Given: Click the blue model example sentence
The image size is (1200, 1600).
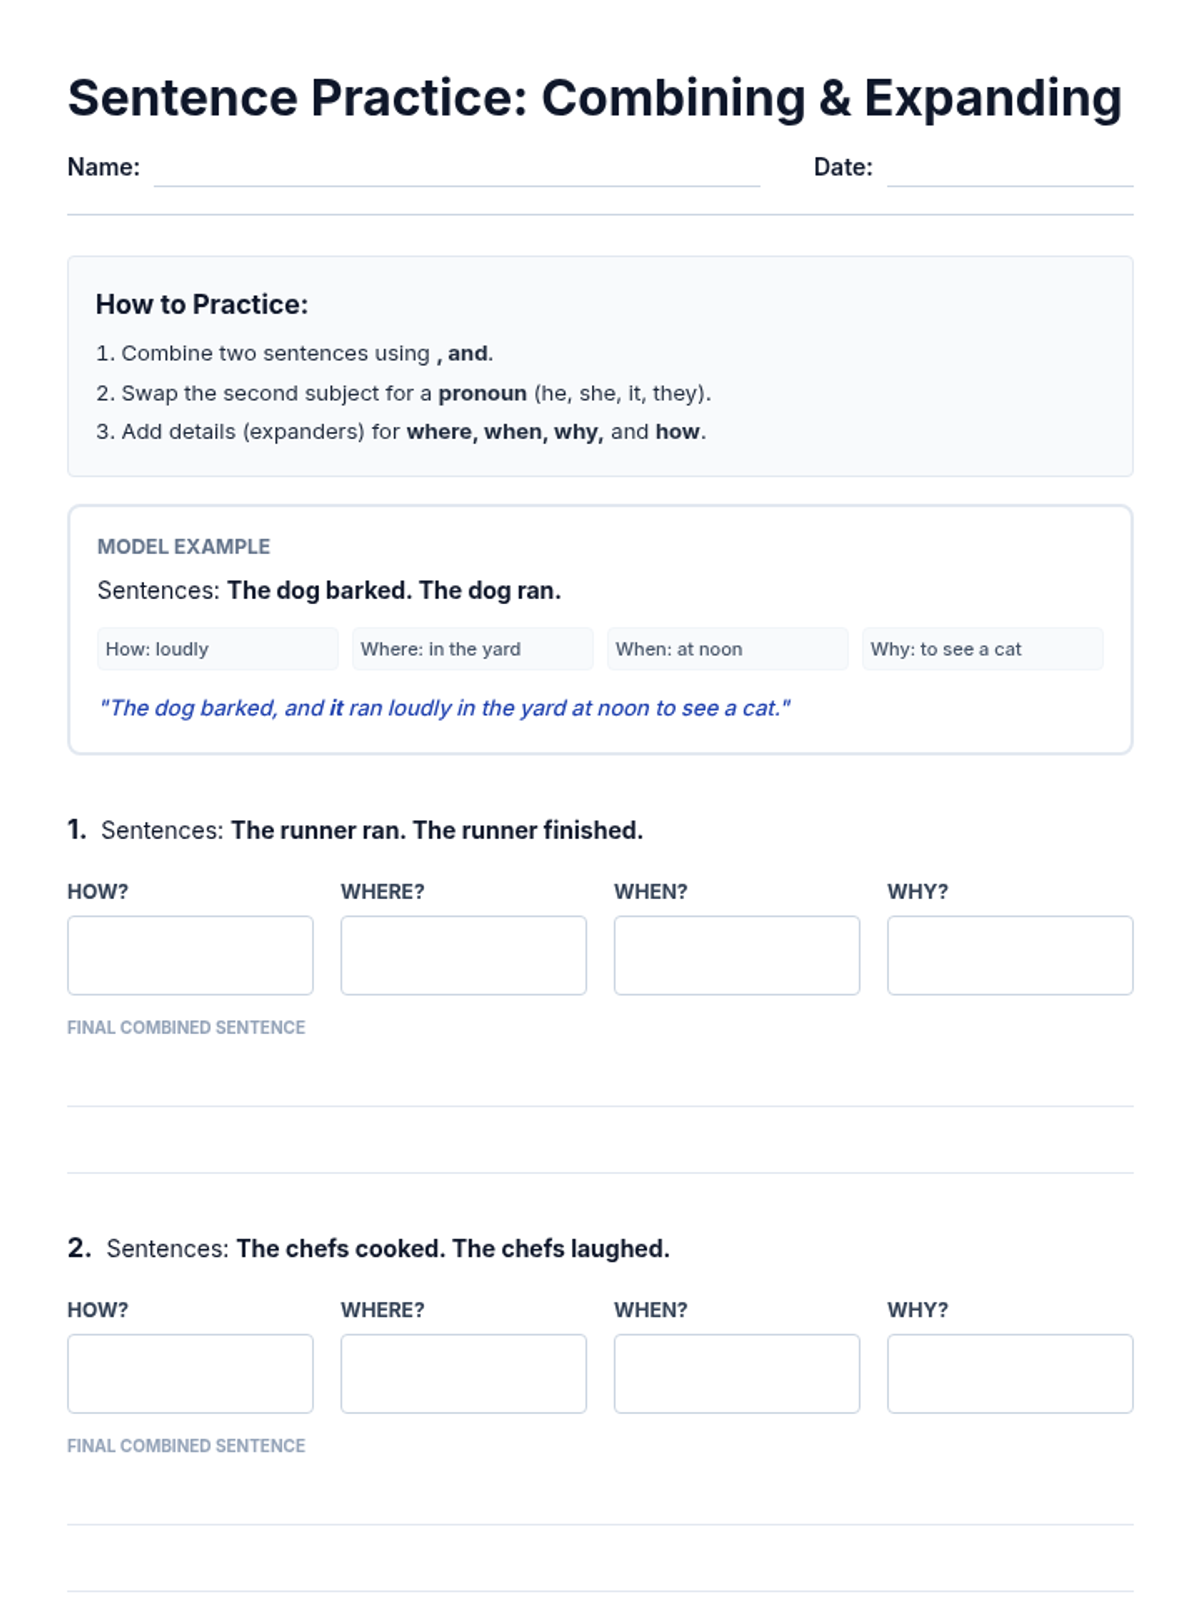Looking at the screenshot, I should point(444,708).
